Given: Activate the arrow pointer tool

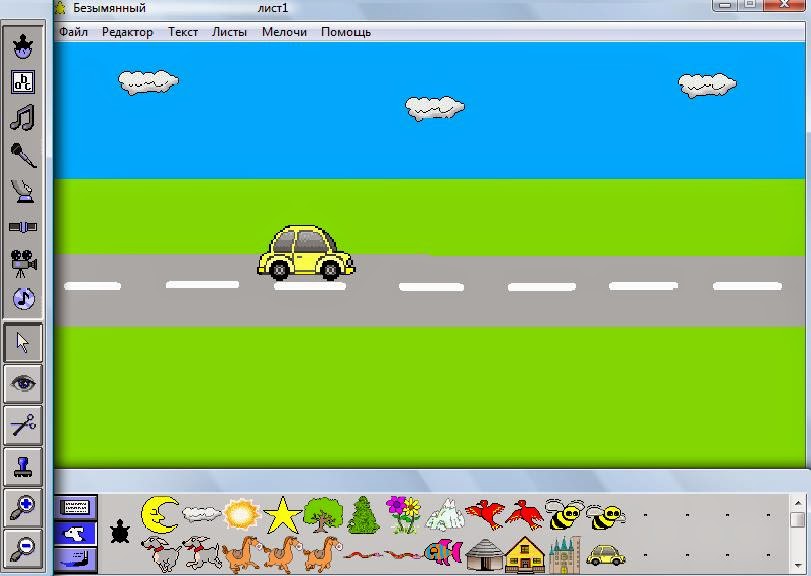Looking at the screenshot, I should click(x=23, y=343).
